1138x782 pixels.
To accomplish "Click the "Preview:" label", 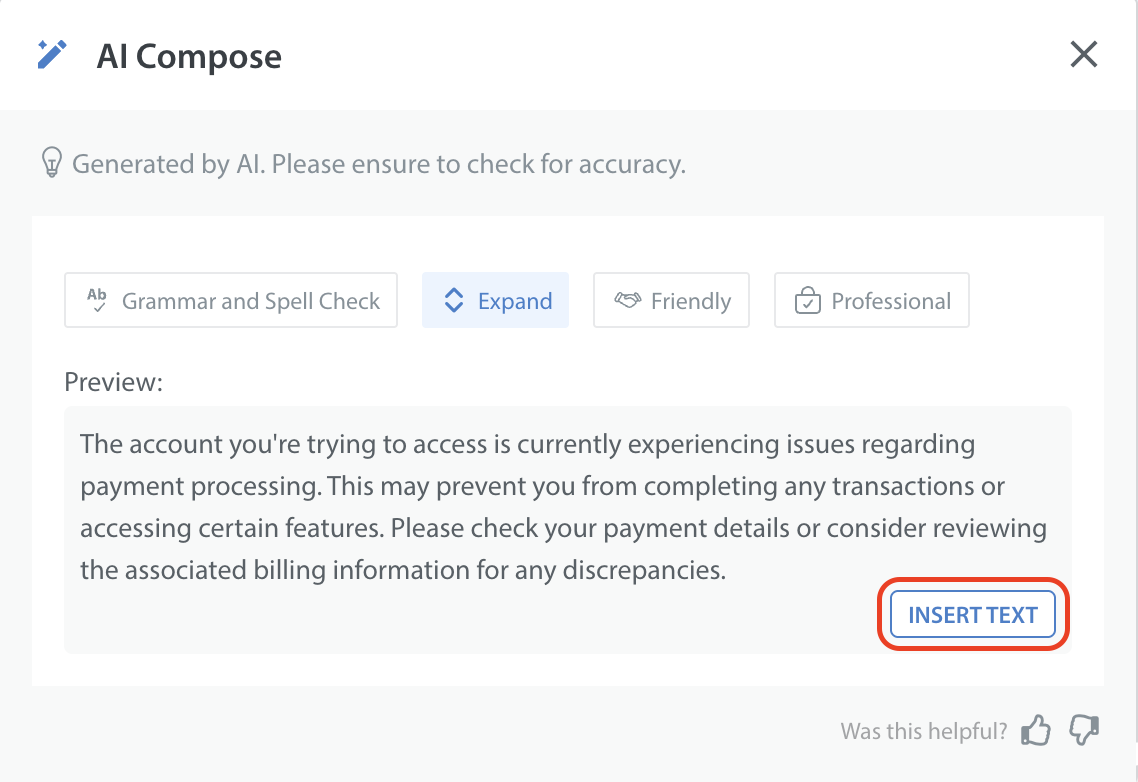I will click(113, 382).
